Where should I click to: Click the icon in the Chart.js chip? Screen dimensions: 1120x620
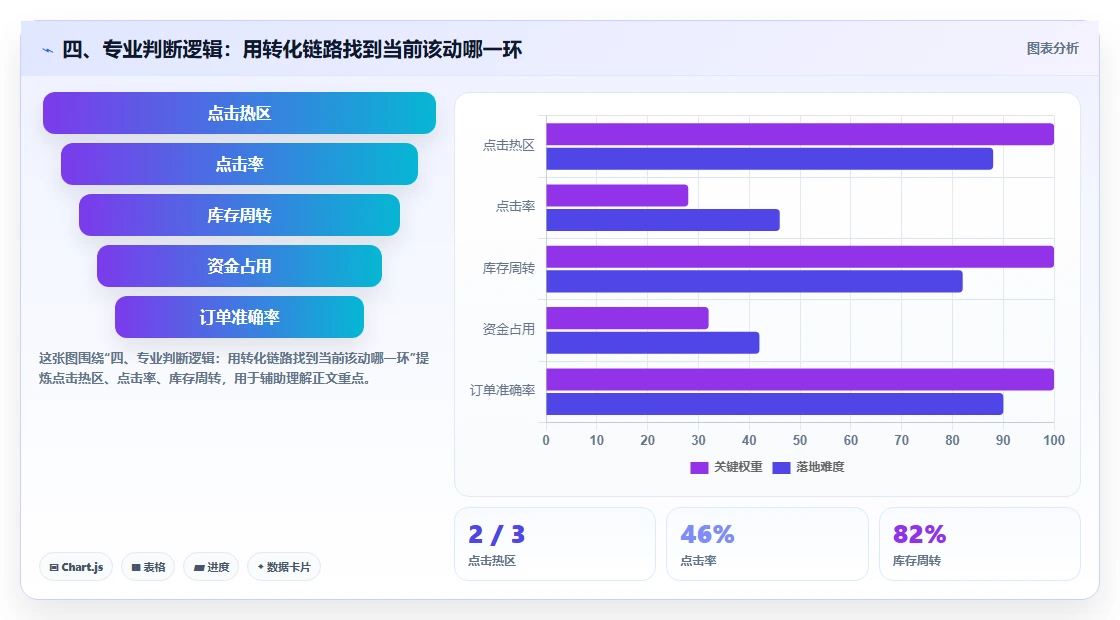[54, 568]
